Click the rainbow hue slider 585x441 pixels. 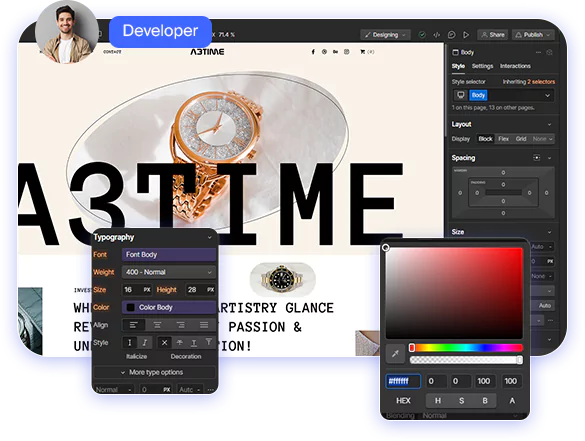pyautogui.click(x=466, y=348)
